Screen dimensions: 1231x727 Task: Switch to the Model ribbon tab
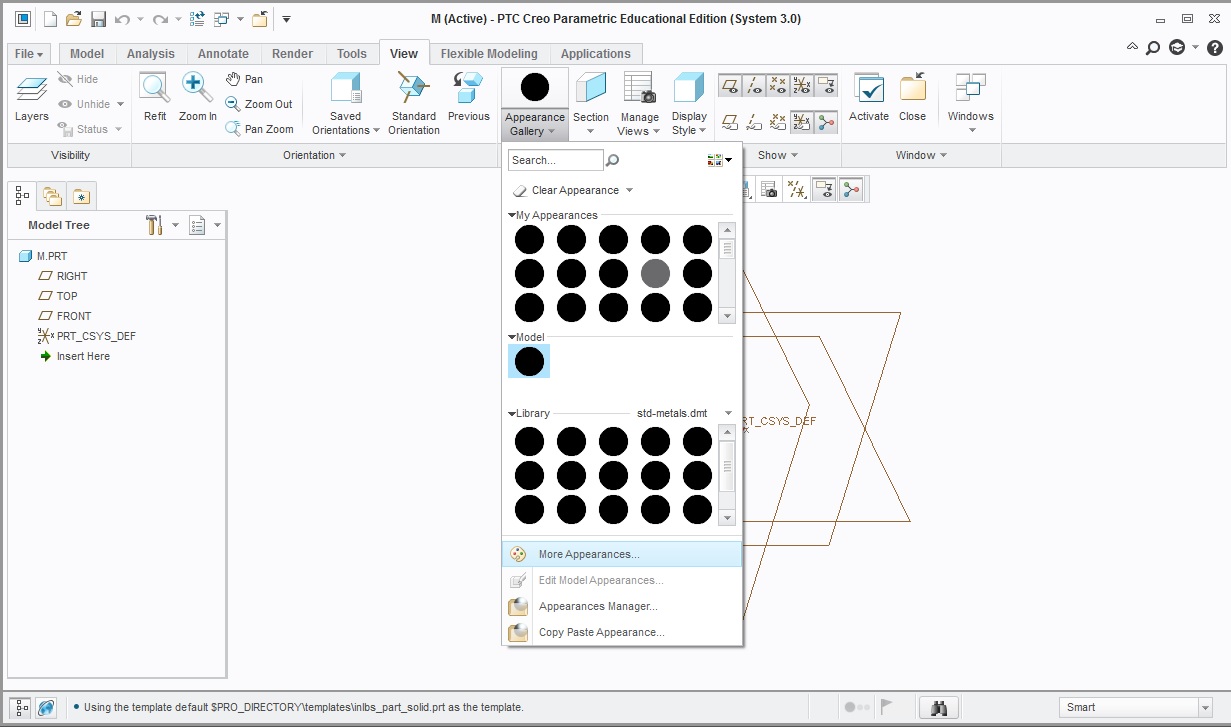click(x=87, y=54)
